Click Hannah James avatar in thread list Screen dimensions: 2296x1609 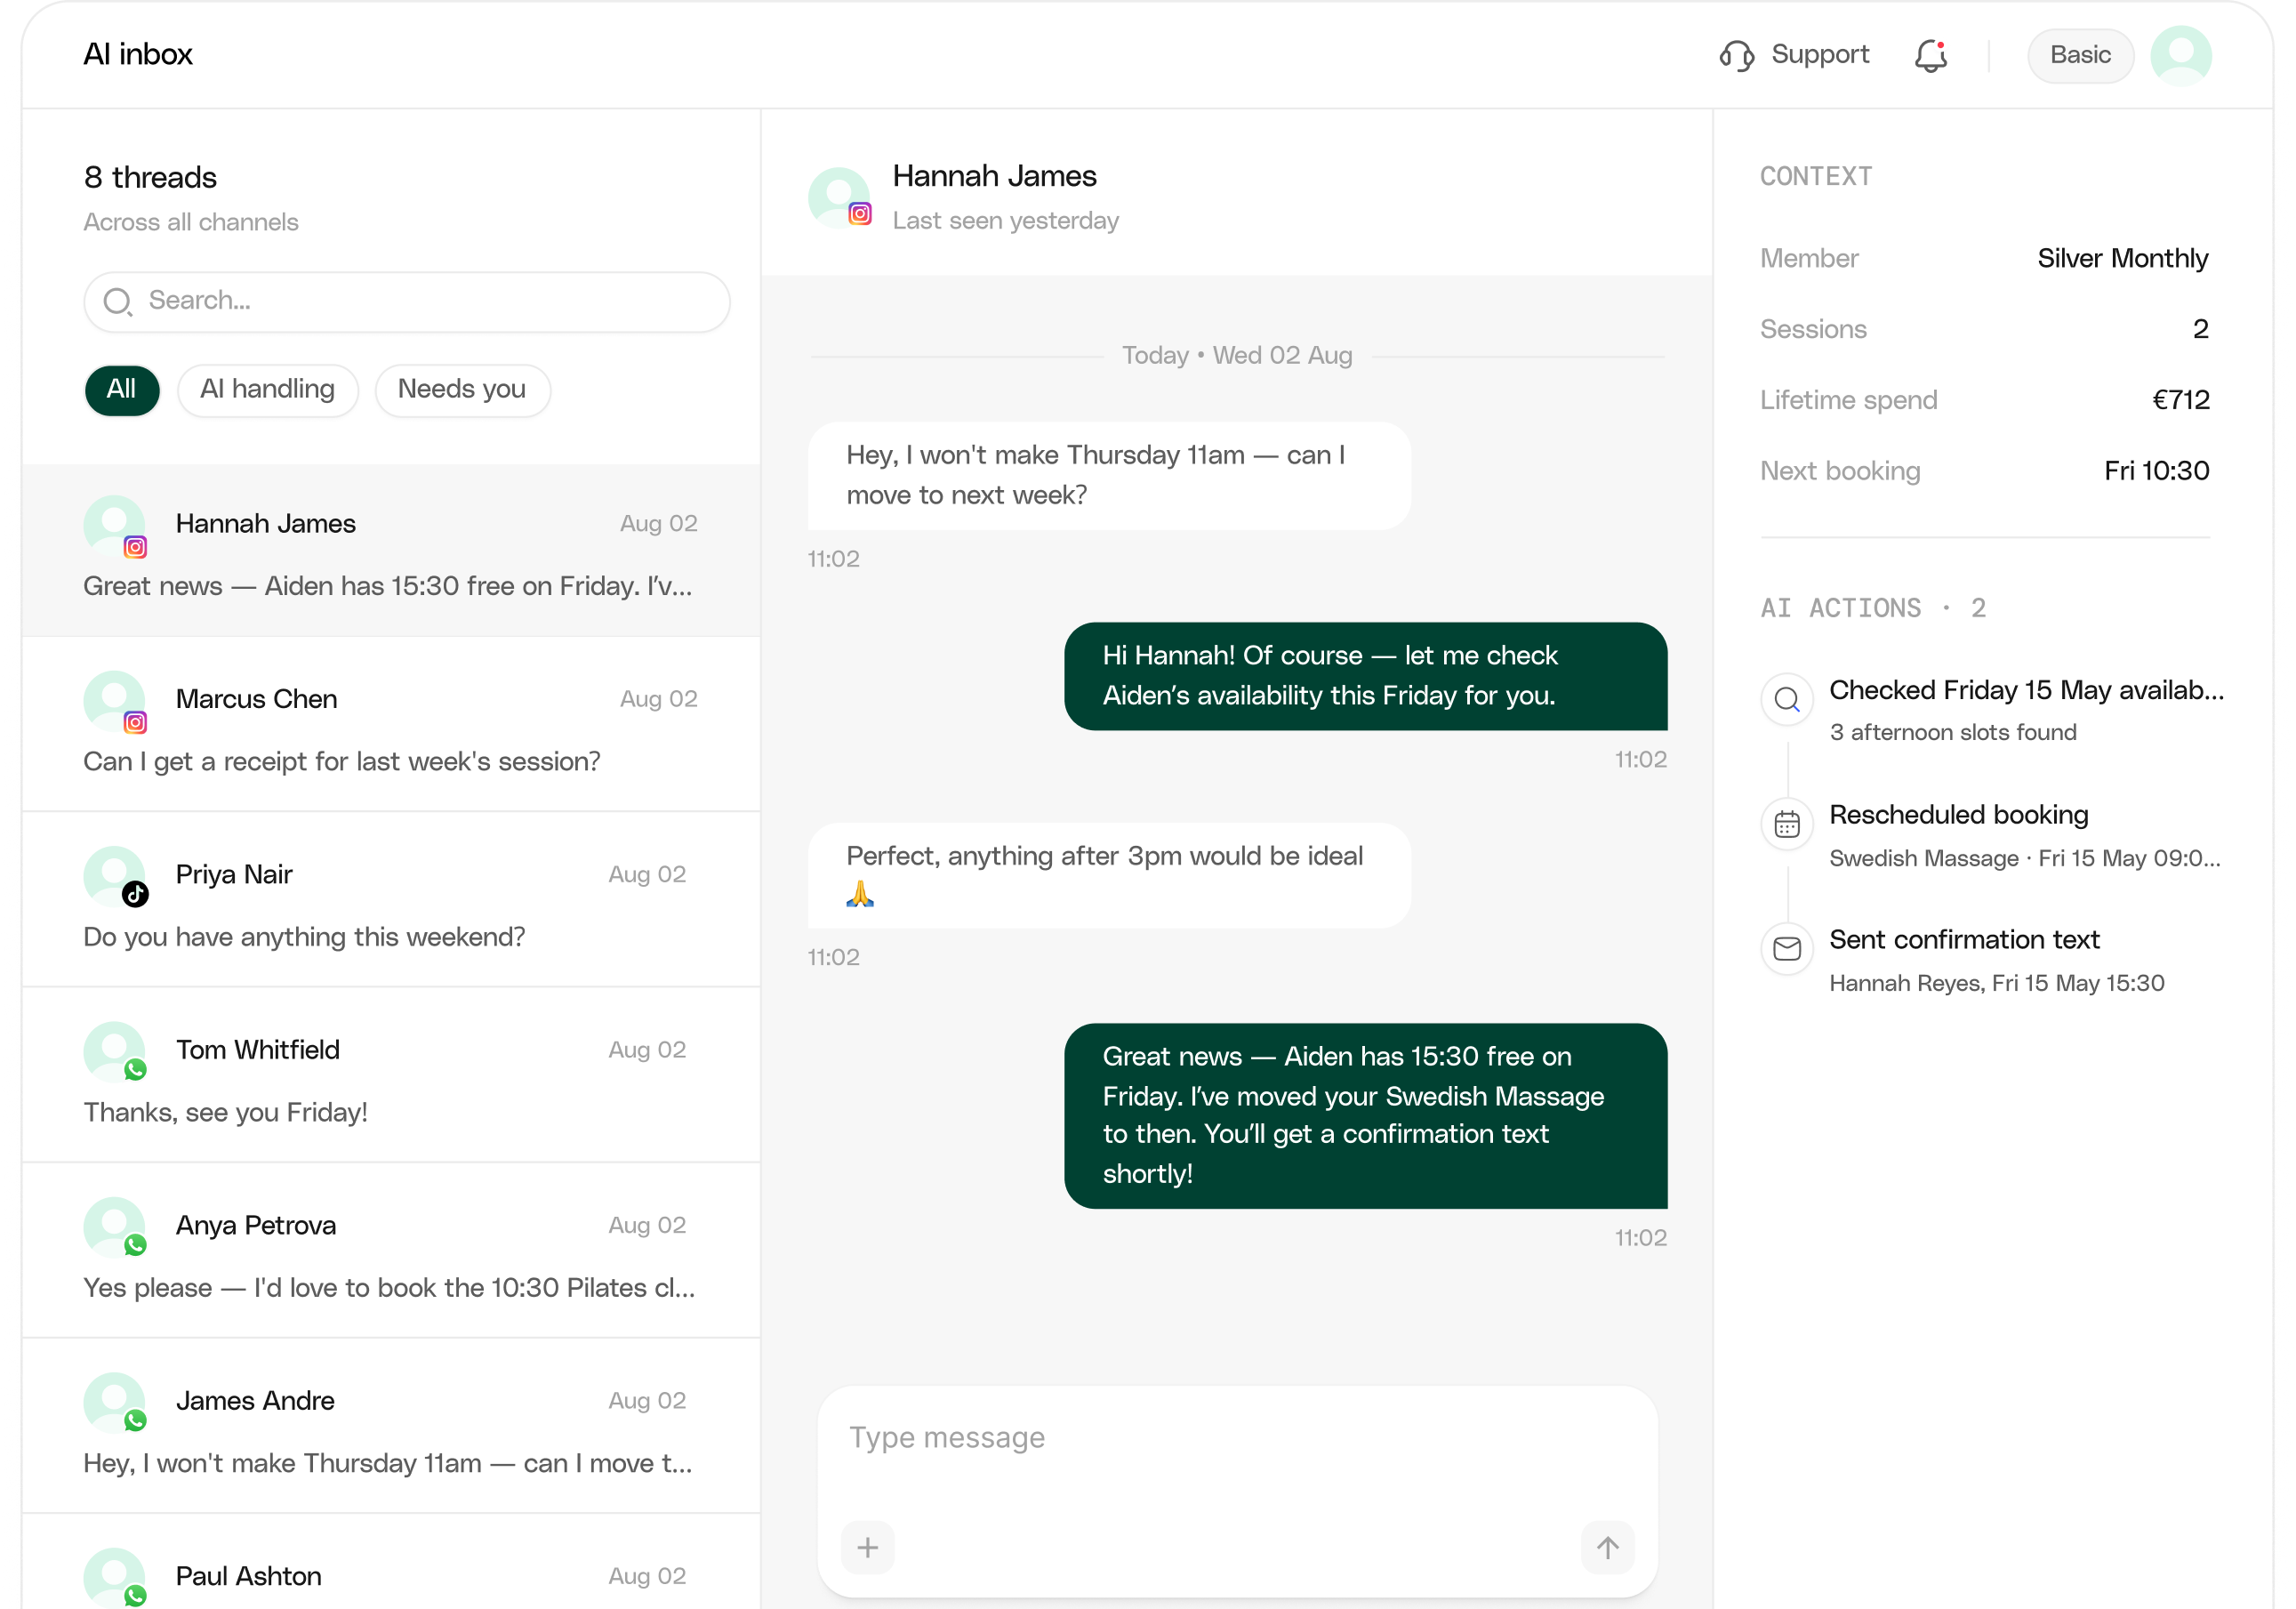(114, 525)
